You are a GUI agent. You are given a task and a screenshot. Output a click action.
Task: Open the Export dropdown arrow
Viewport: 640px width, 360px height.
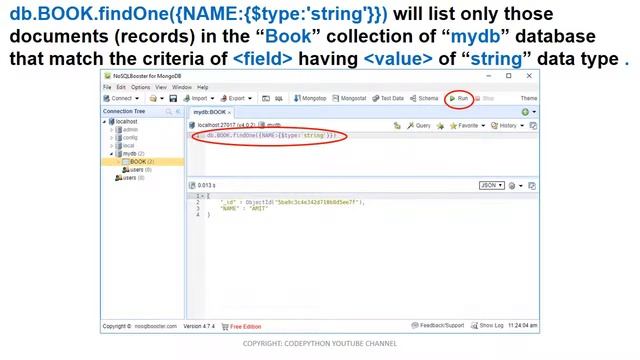[x=250, y=98]
